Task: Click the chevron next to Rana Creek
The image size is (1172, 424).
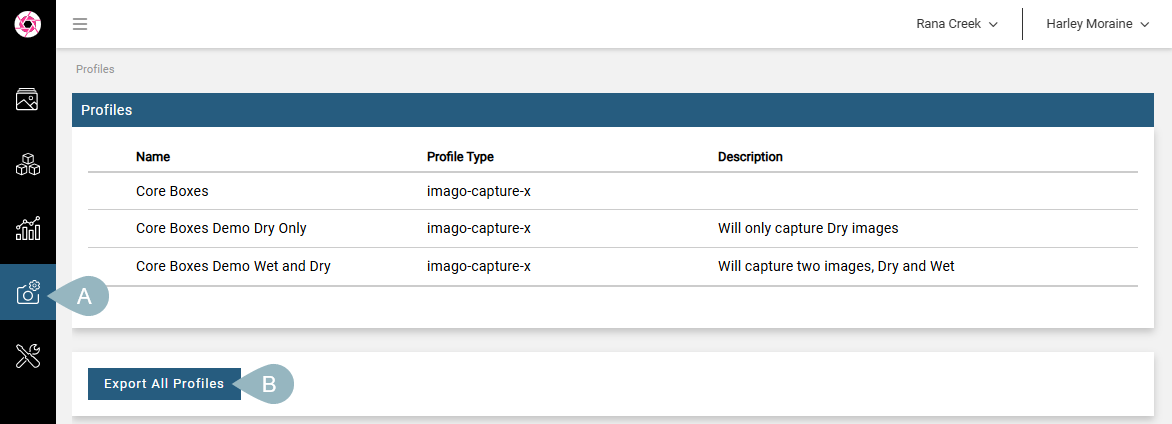Action: point(993,25)
